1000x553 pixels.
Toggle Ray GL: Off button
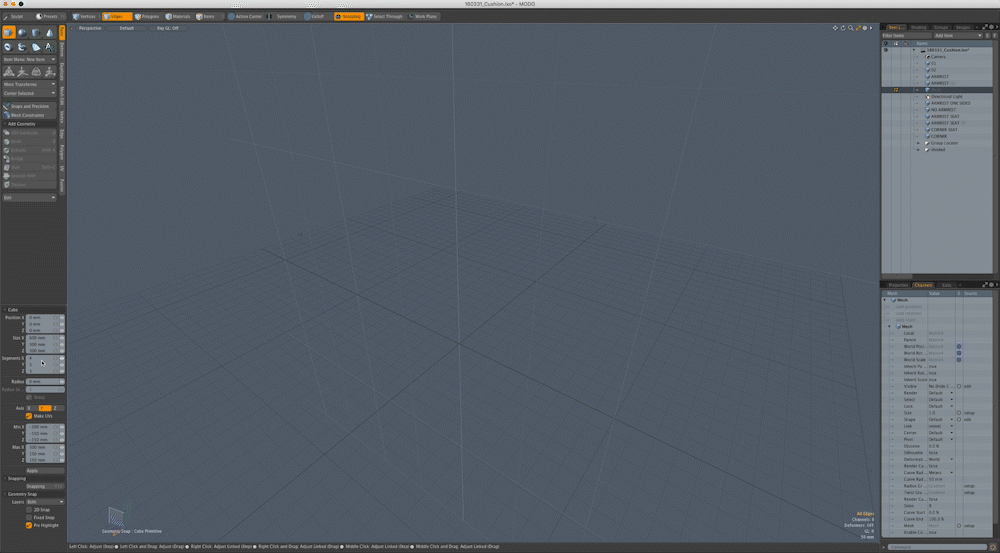(x=168, y=28)
